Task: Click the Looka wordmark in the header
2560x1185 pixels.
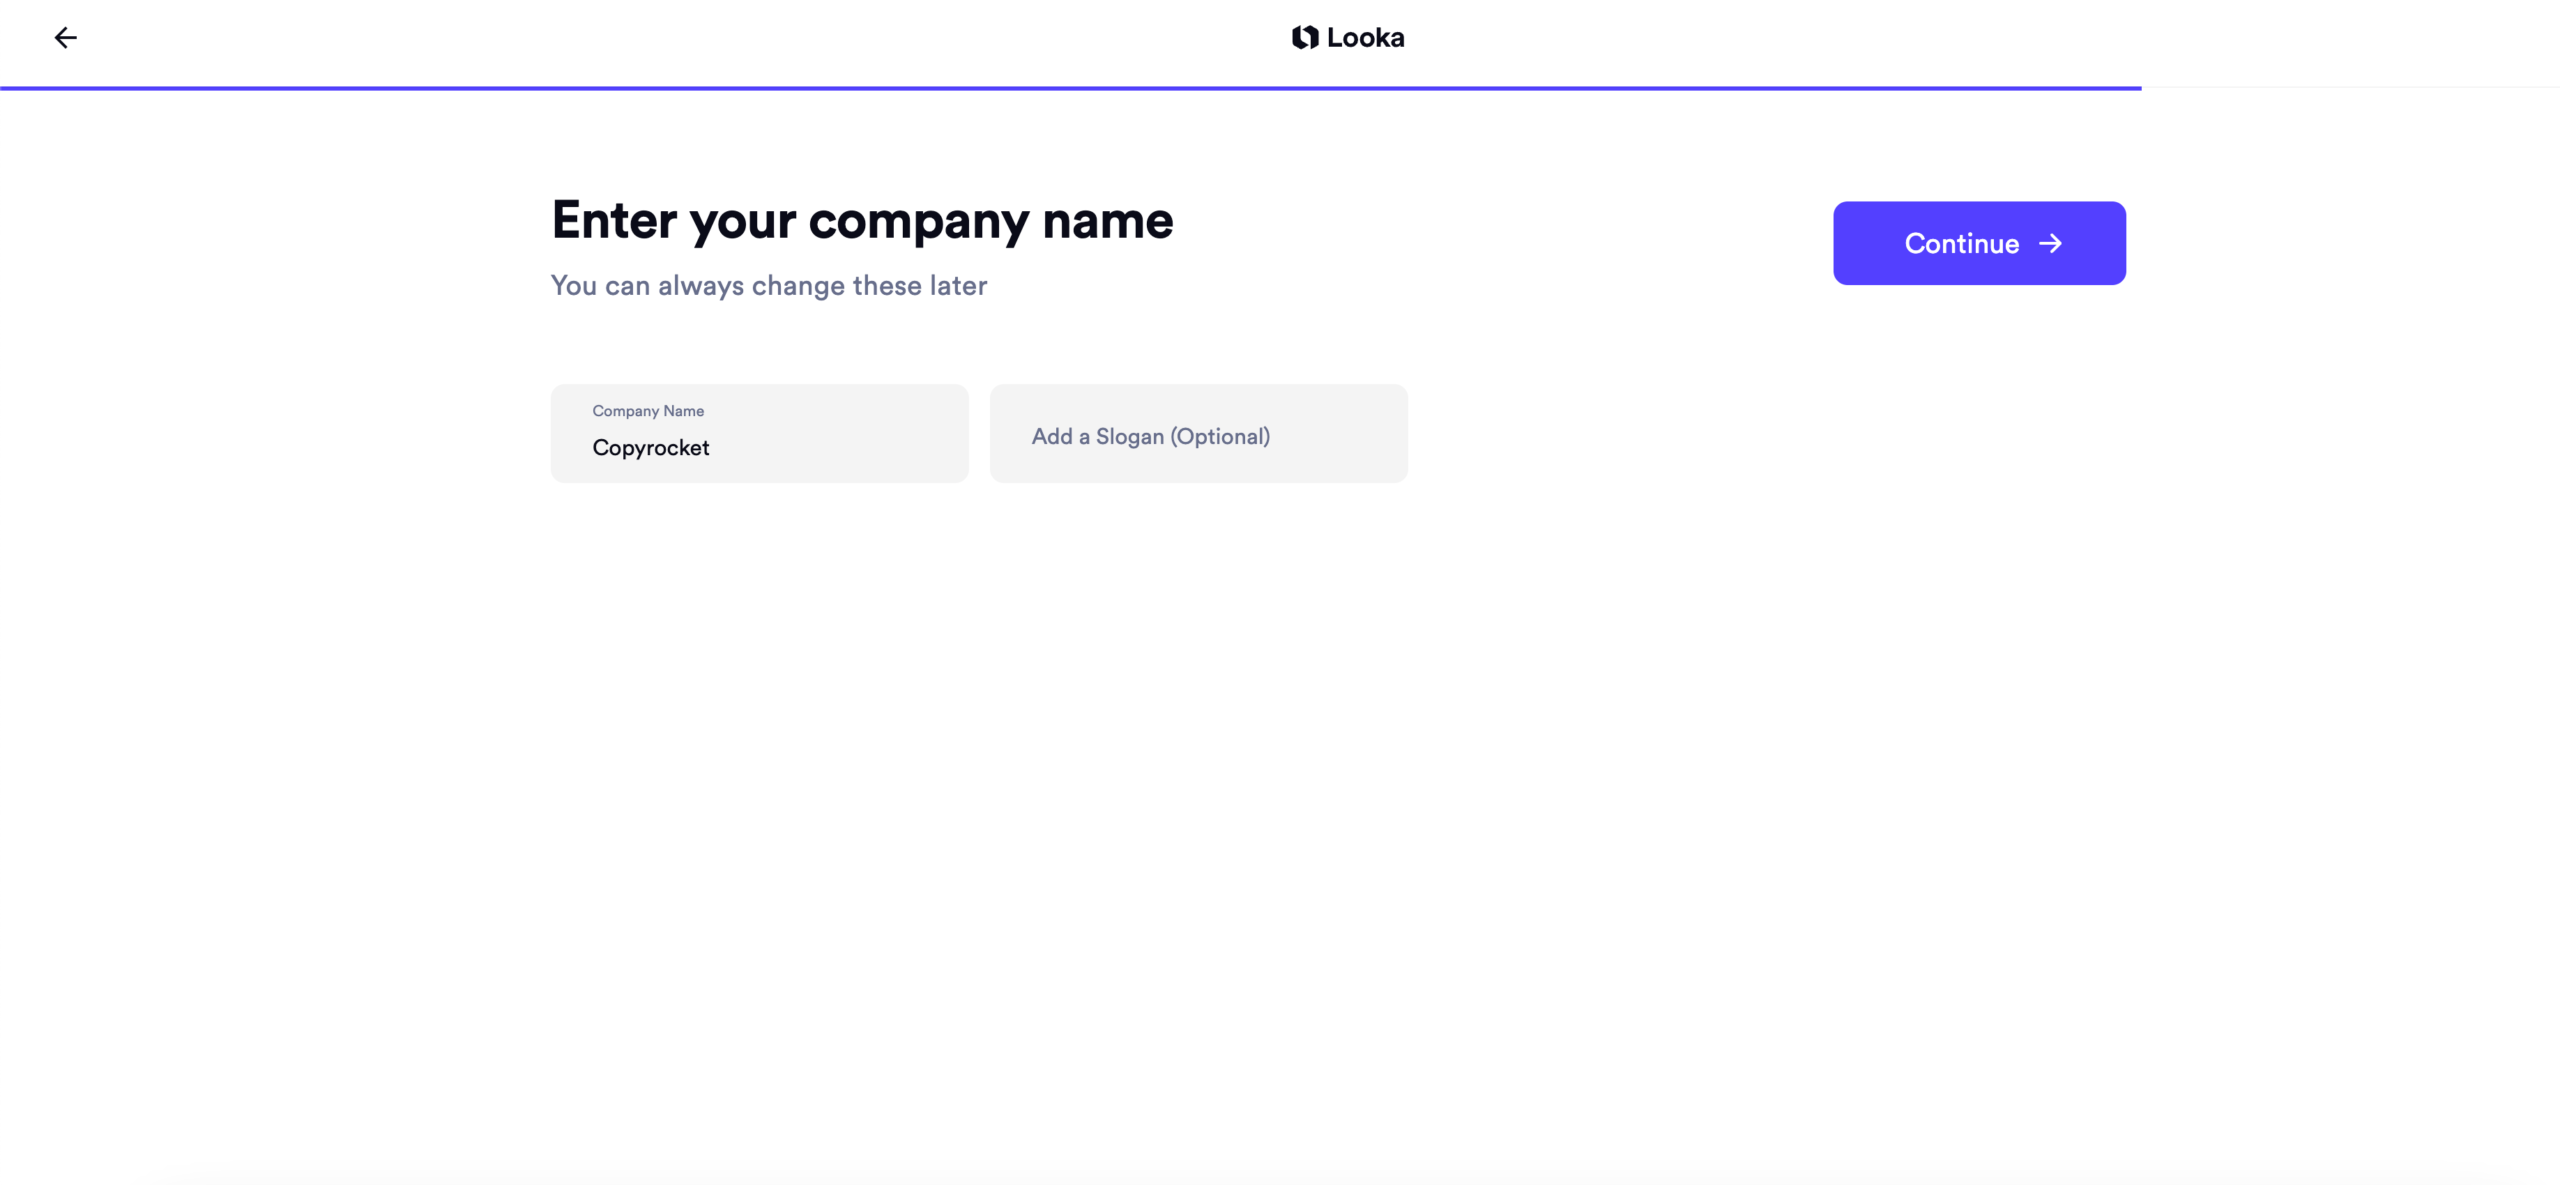Action: [x=1365, y=37]
